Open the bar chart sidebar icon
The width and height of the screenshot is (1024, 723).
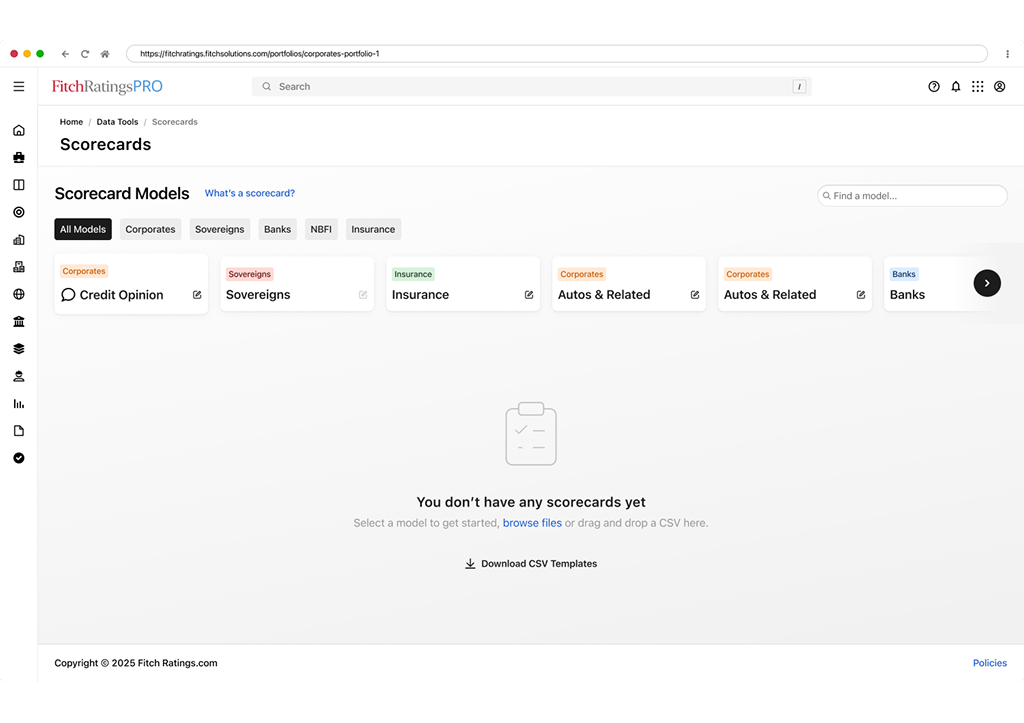coord(18,404)
